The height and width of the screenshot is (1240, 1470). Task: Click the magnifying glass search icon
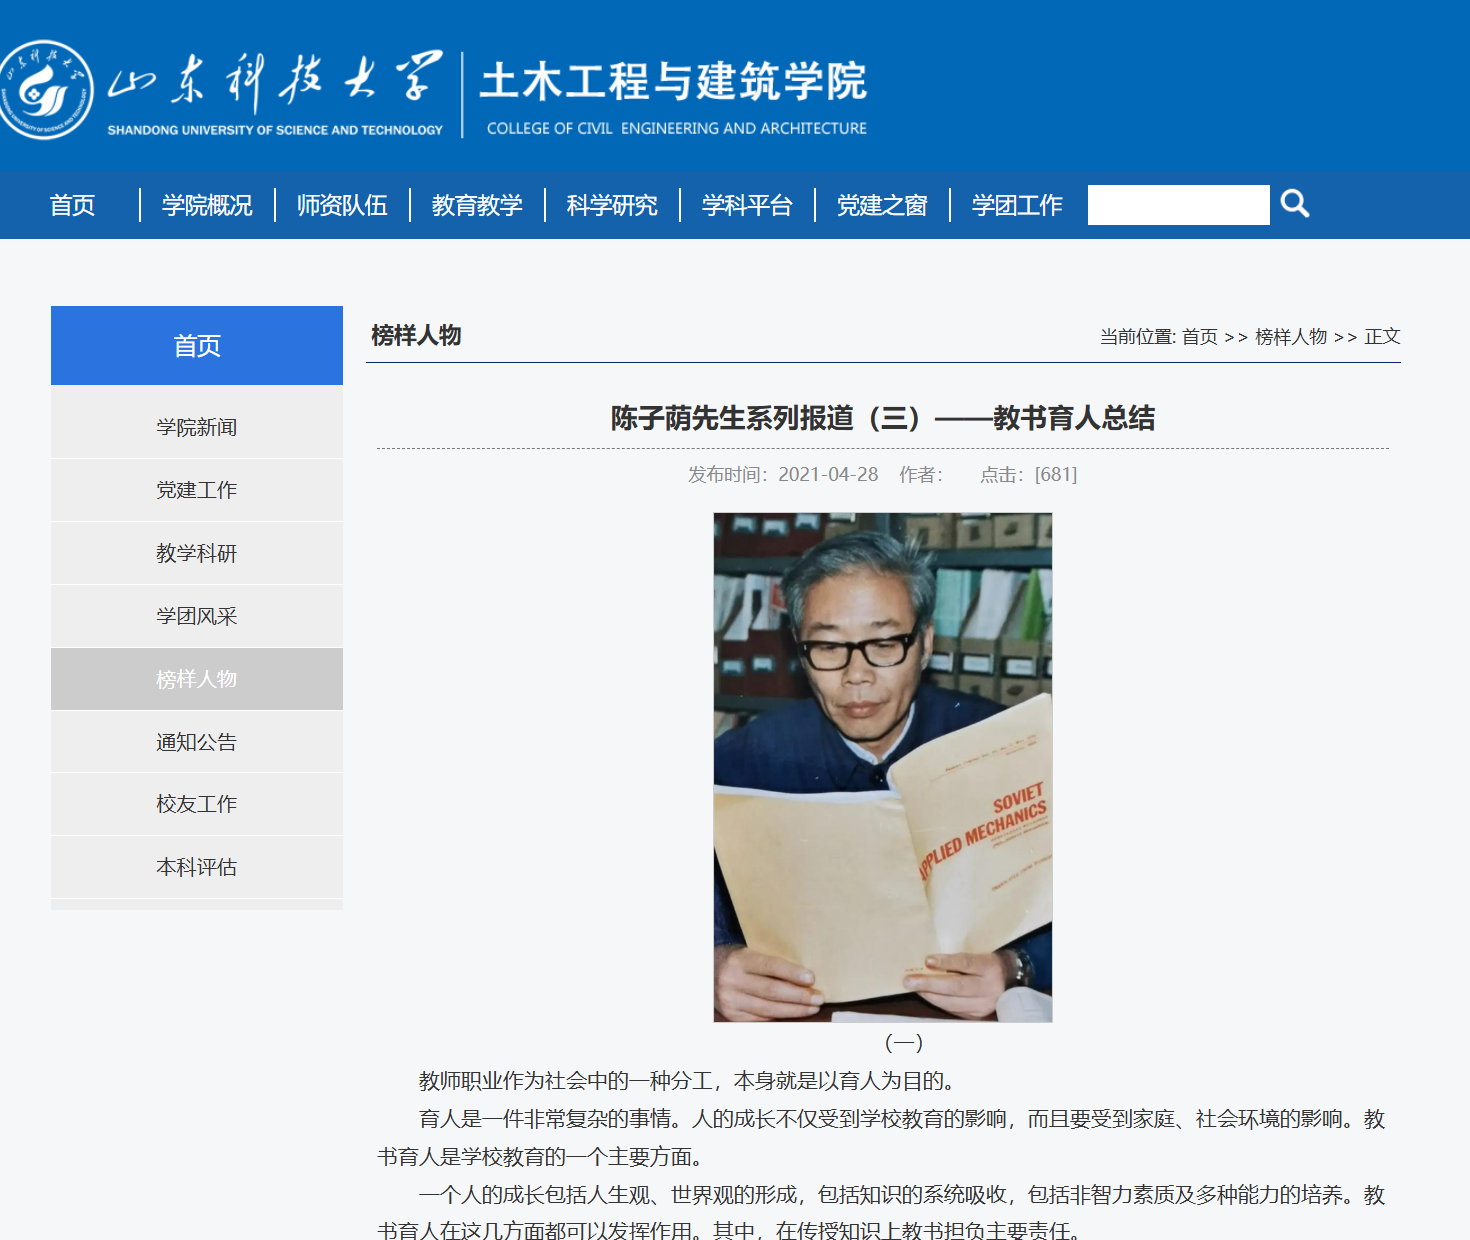click(1295, 204)
